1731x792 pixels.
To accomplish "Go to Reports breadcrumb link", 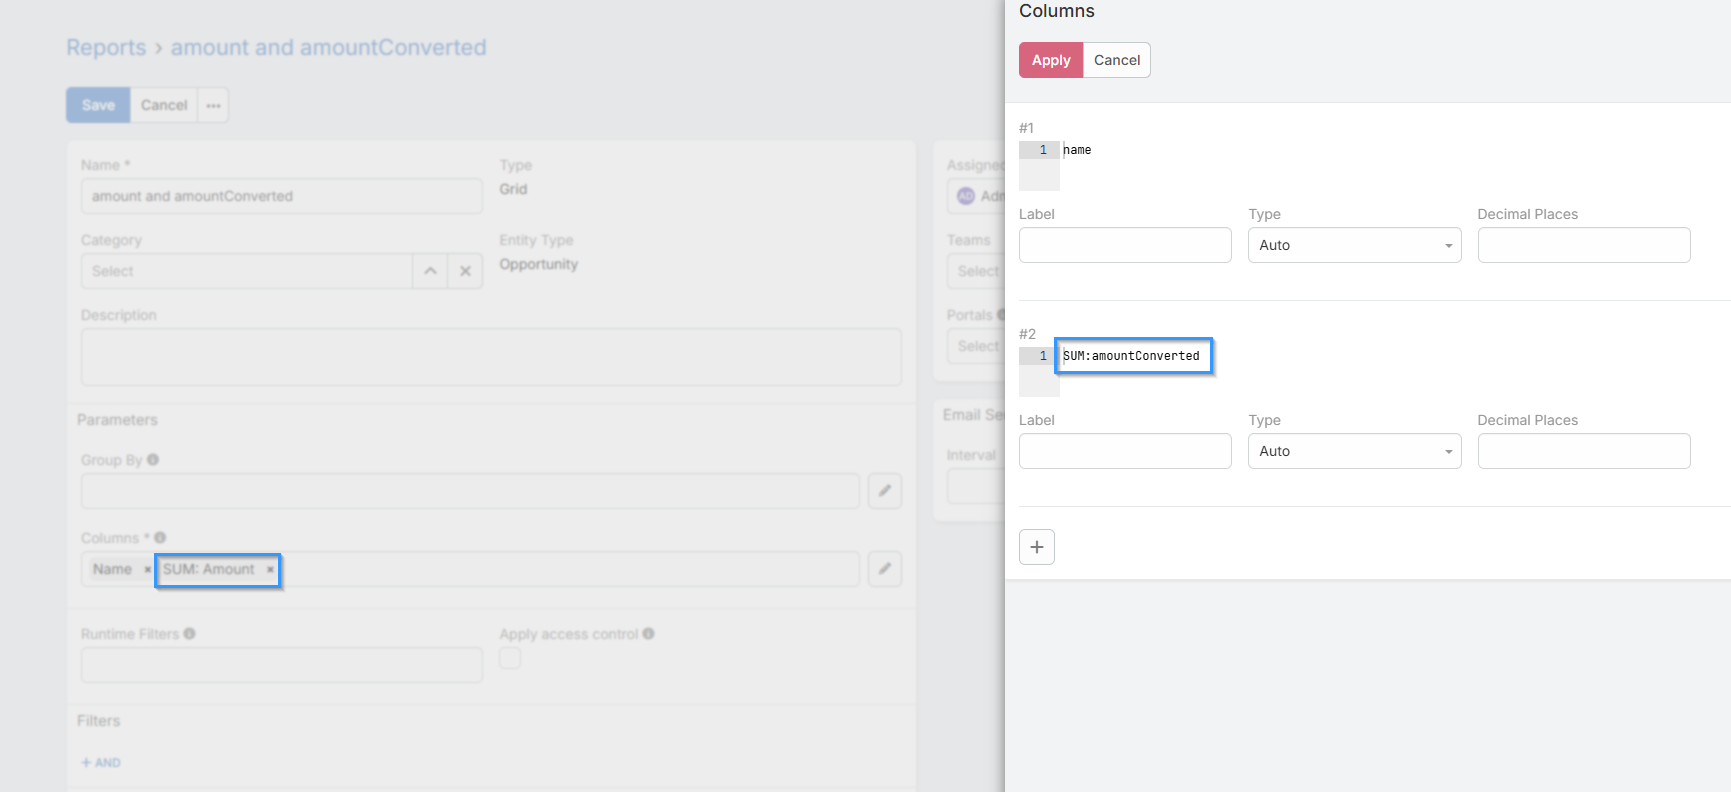I will tap(106, 48).
